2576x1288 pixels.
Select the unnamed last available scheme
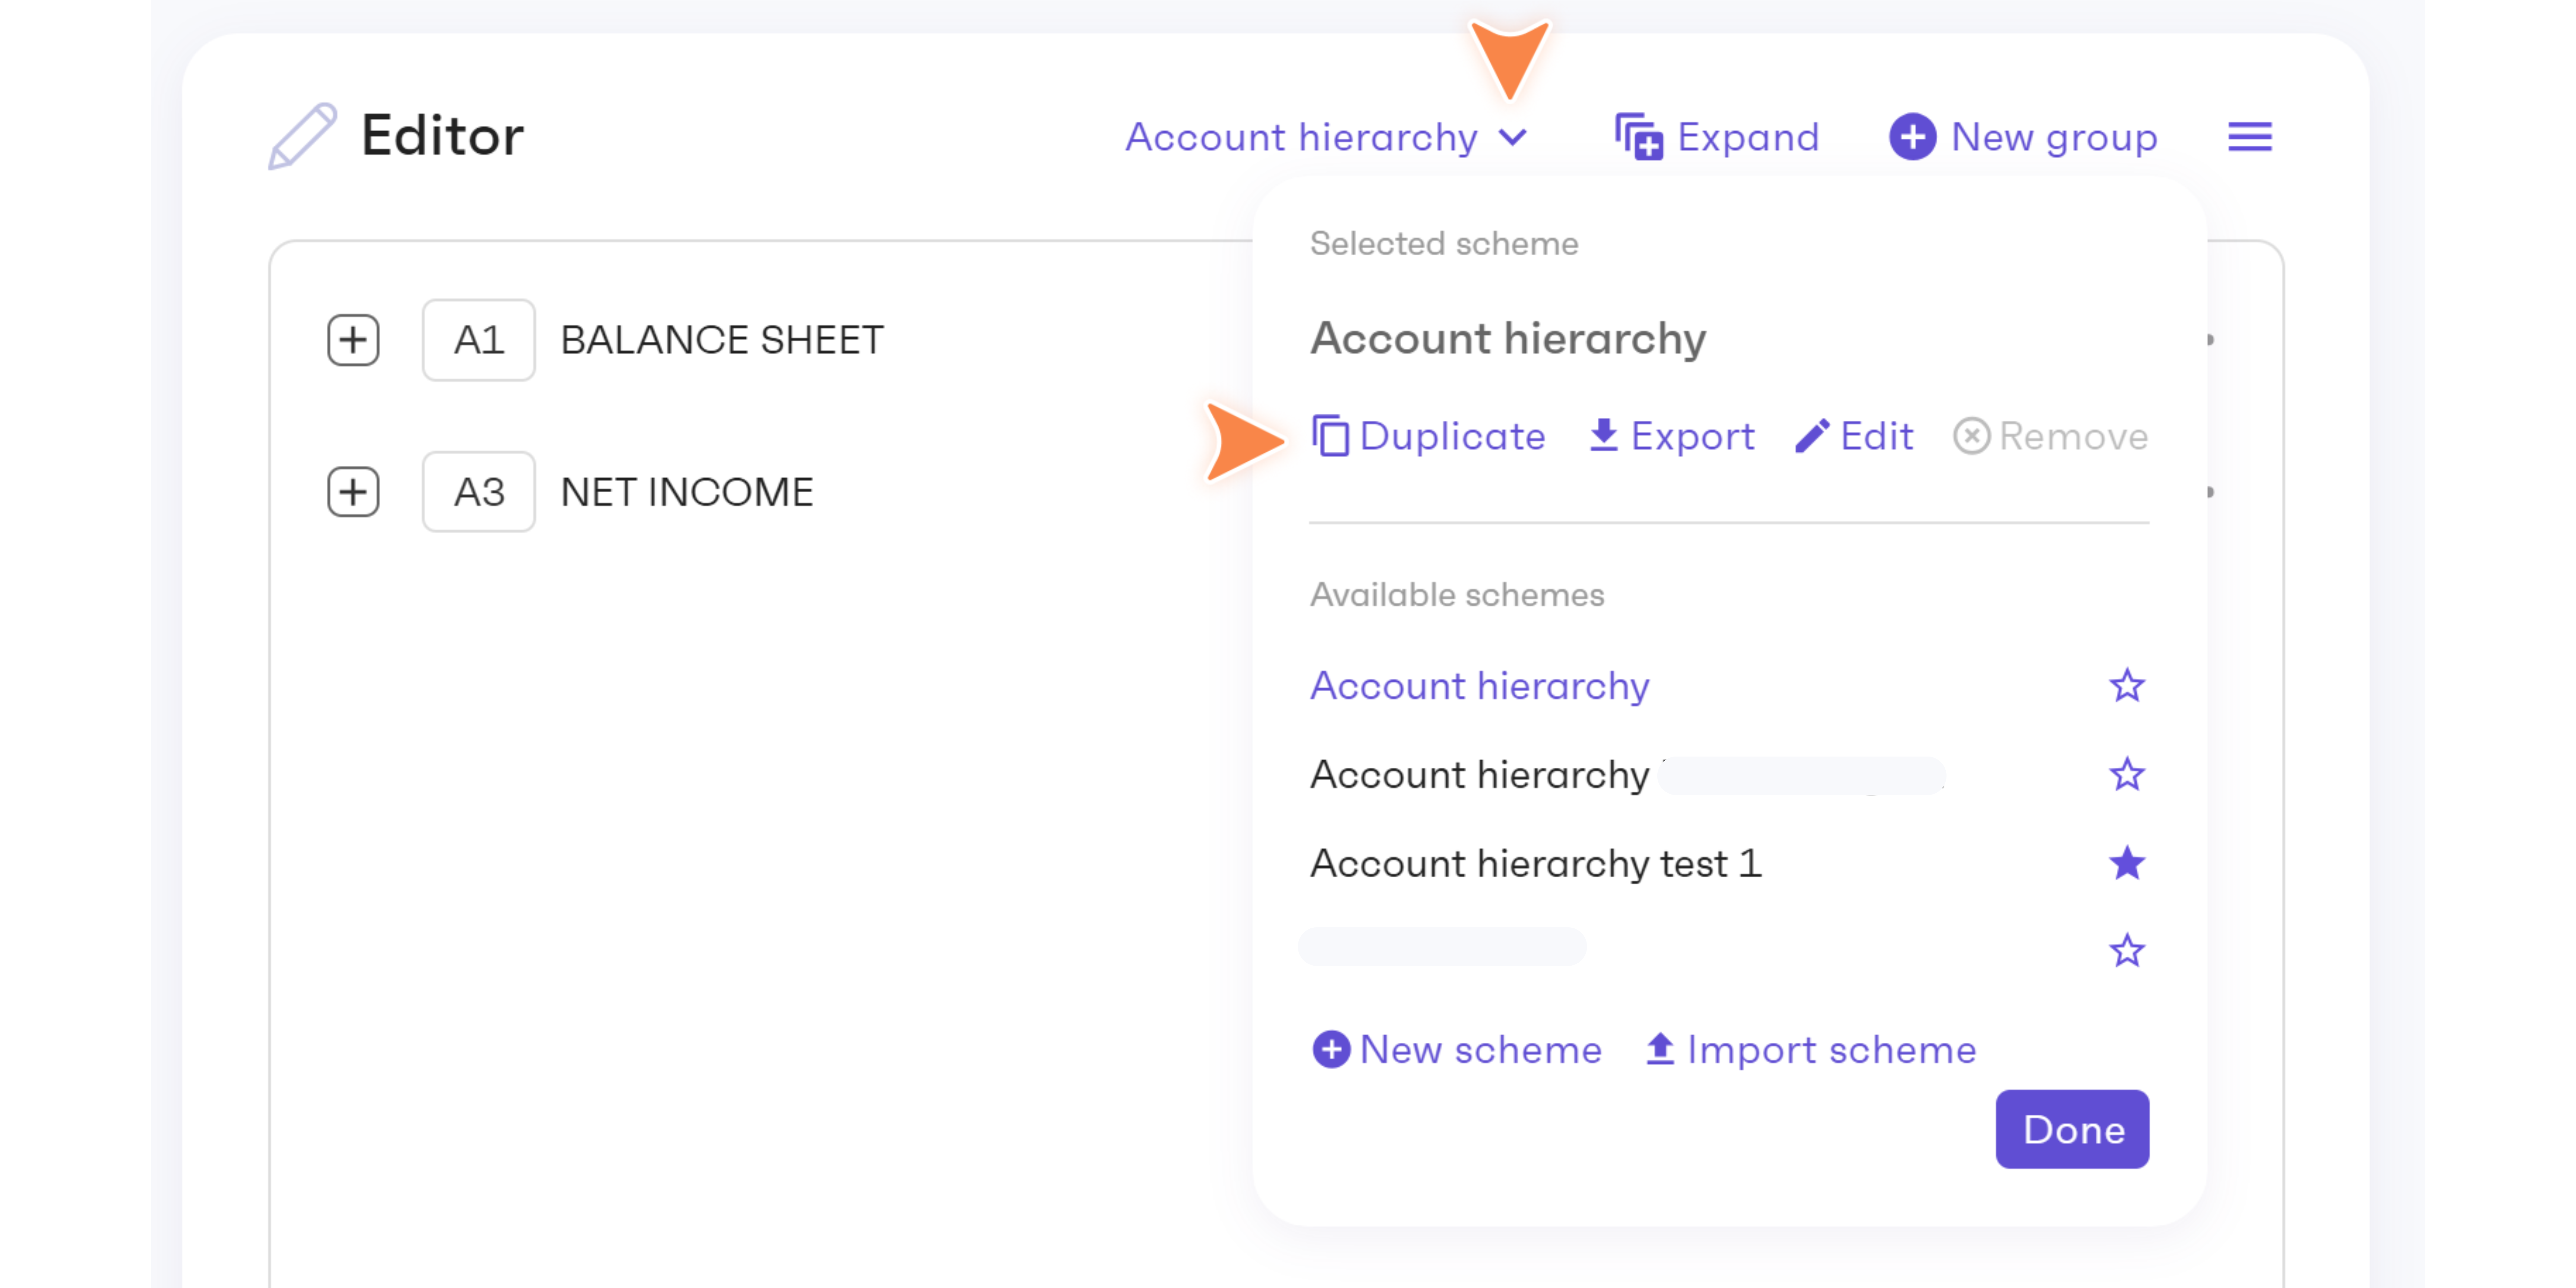pyautogui.click(x=1441, y=947)
